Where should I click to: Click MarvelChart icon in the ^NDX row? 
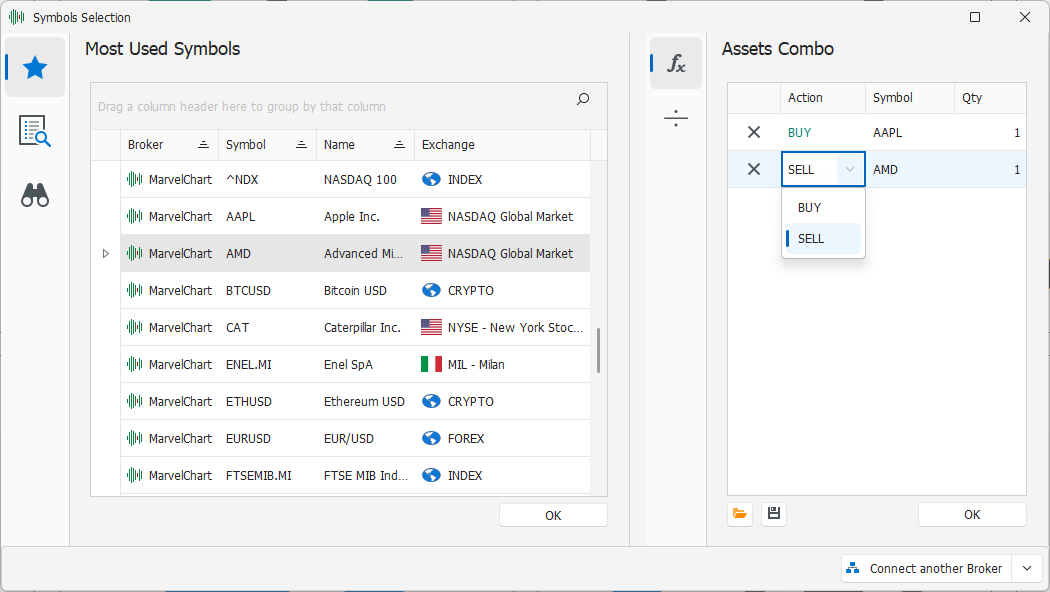[x=135, y=179]
